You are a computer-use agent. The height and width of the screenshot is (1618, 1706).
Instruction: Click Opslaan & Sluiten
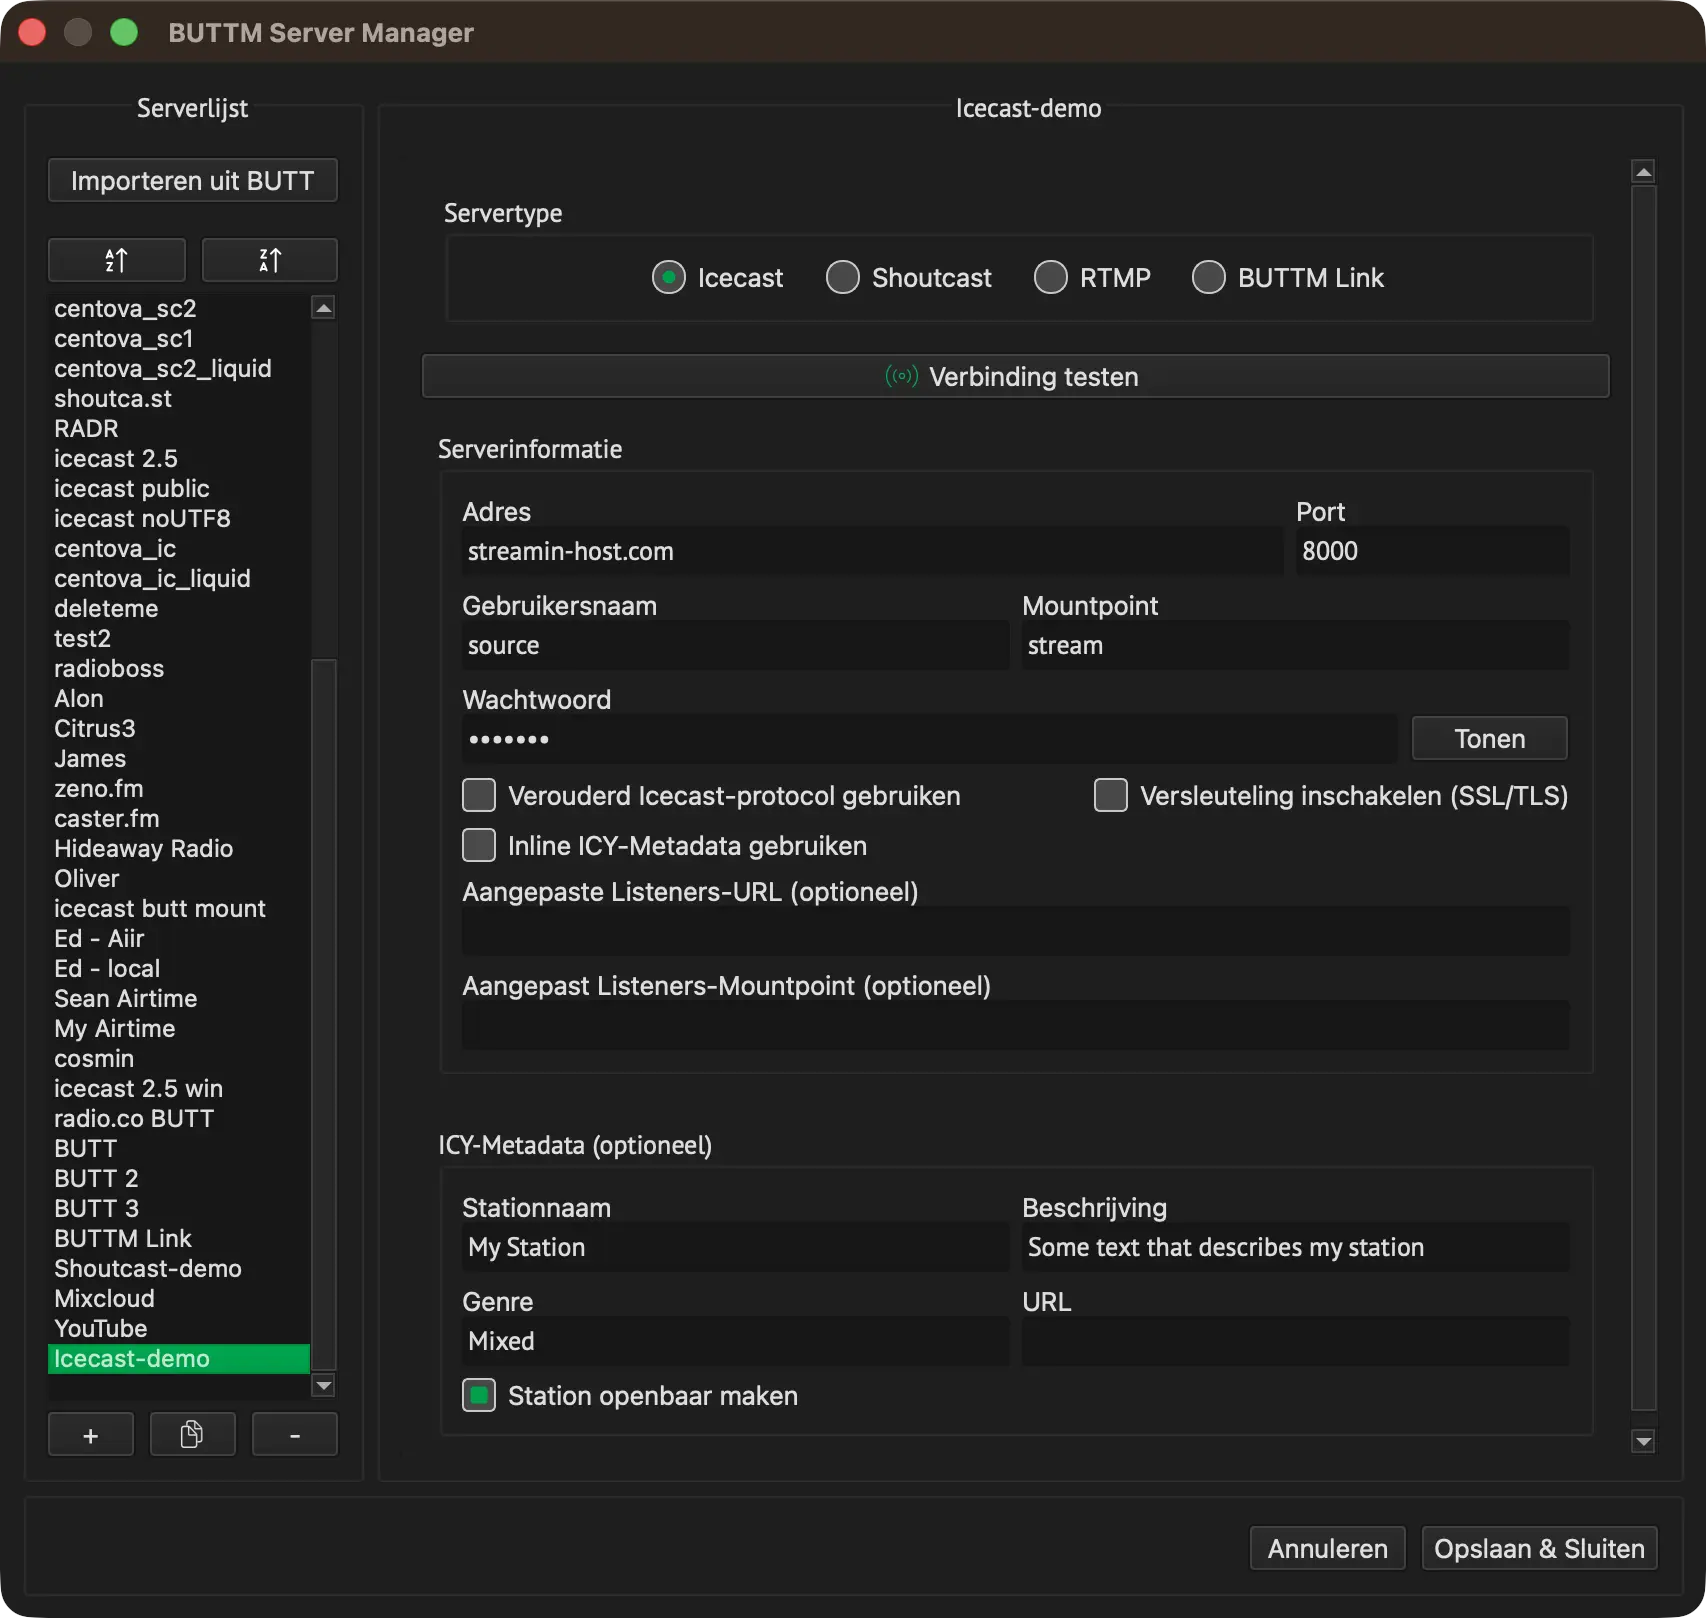click(1540, 1549)
